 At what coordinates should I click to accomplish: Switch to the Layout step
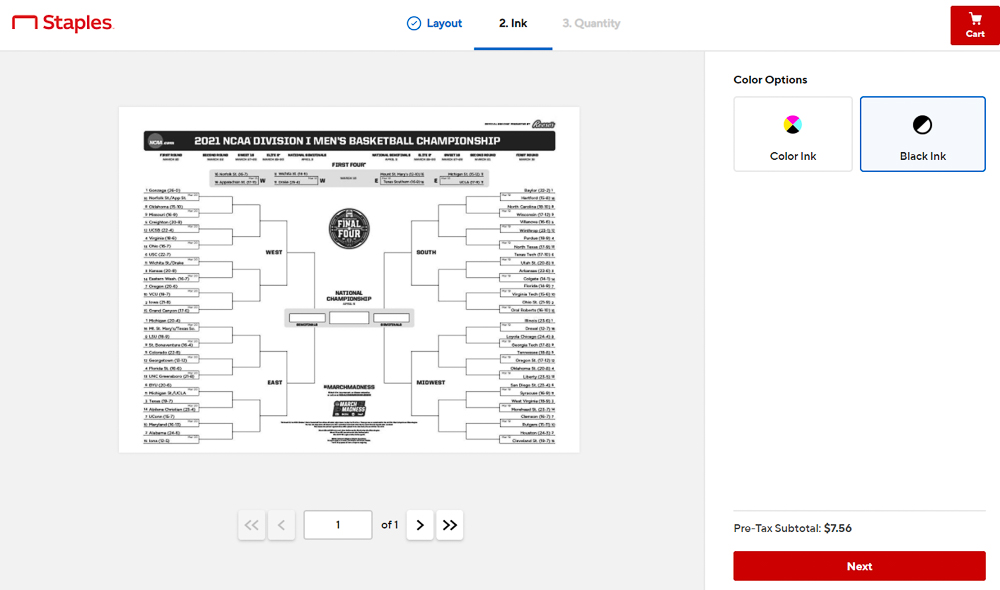click(434, 24)
